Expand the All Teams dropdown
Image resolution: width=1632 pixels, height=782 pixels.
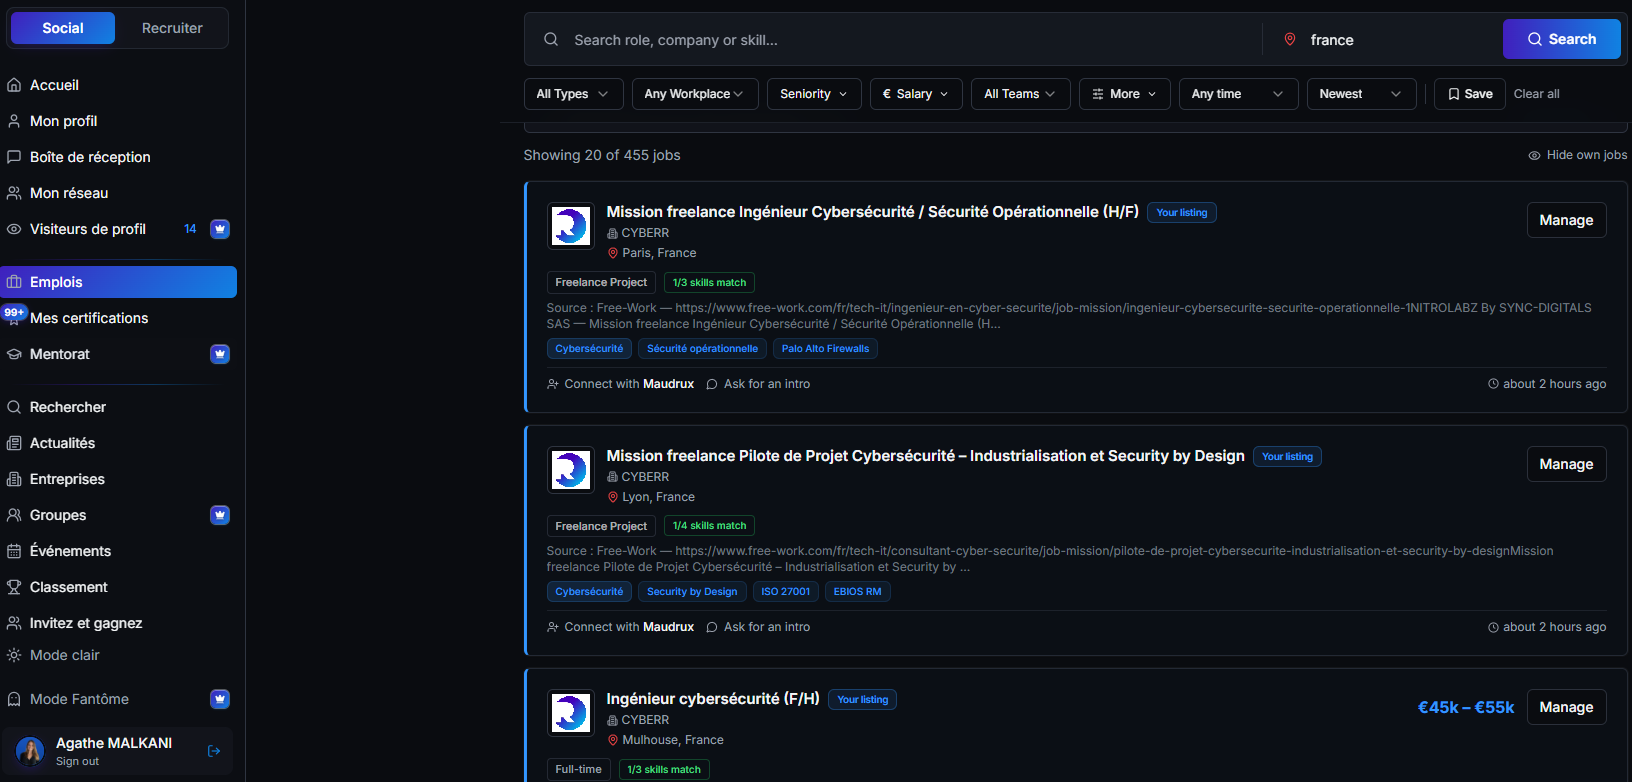click(1020, 94)
